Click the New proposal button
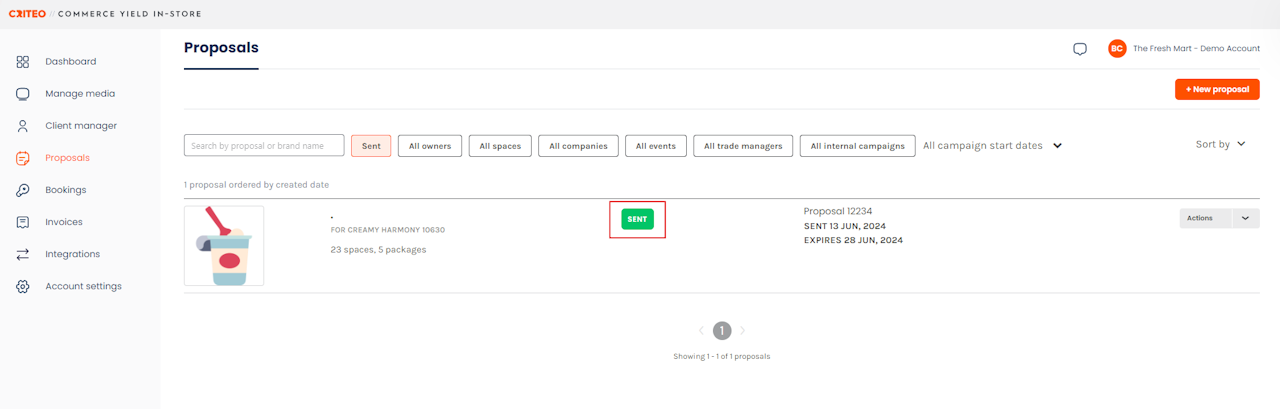 click(1217, 90)
